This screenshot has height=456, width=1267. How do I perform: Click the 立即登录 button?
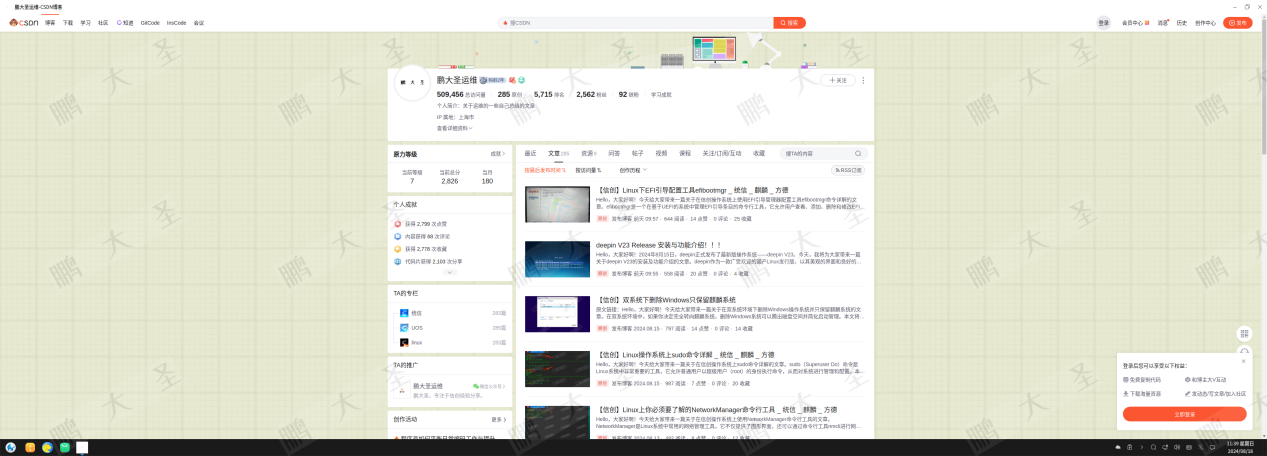[x=1184, y=414]
